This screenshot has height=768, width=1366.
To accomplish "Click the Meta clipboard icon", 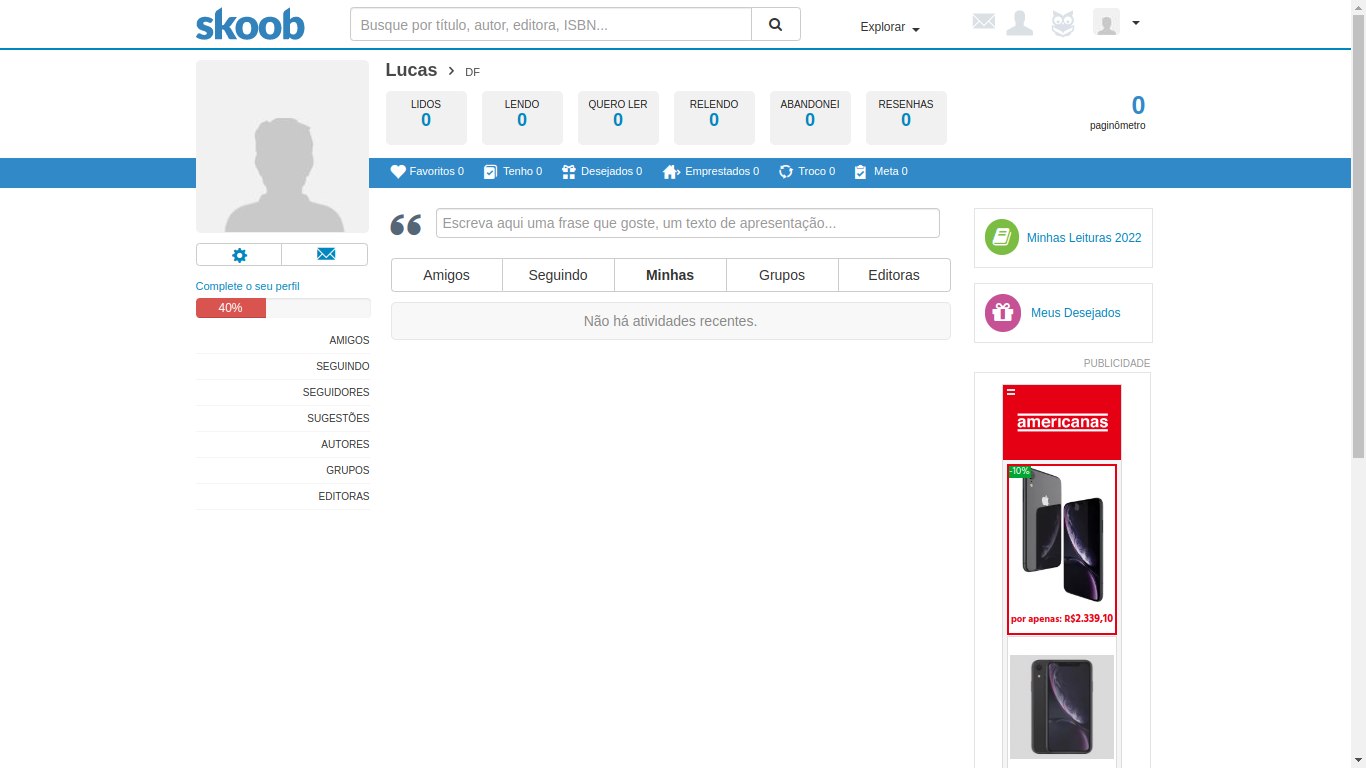I will pyautogui.click(x=860, y=172).
